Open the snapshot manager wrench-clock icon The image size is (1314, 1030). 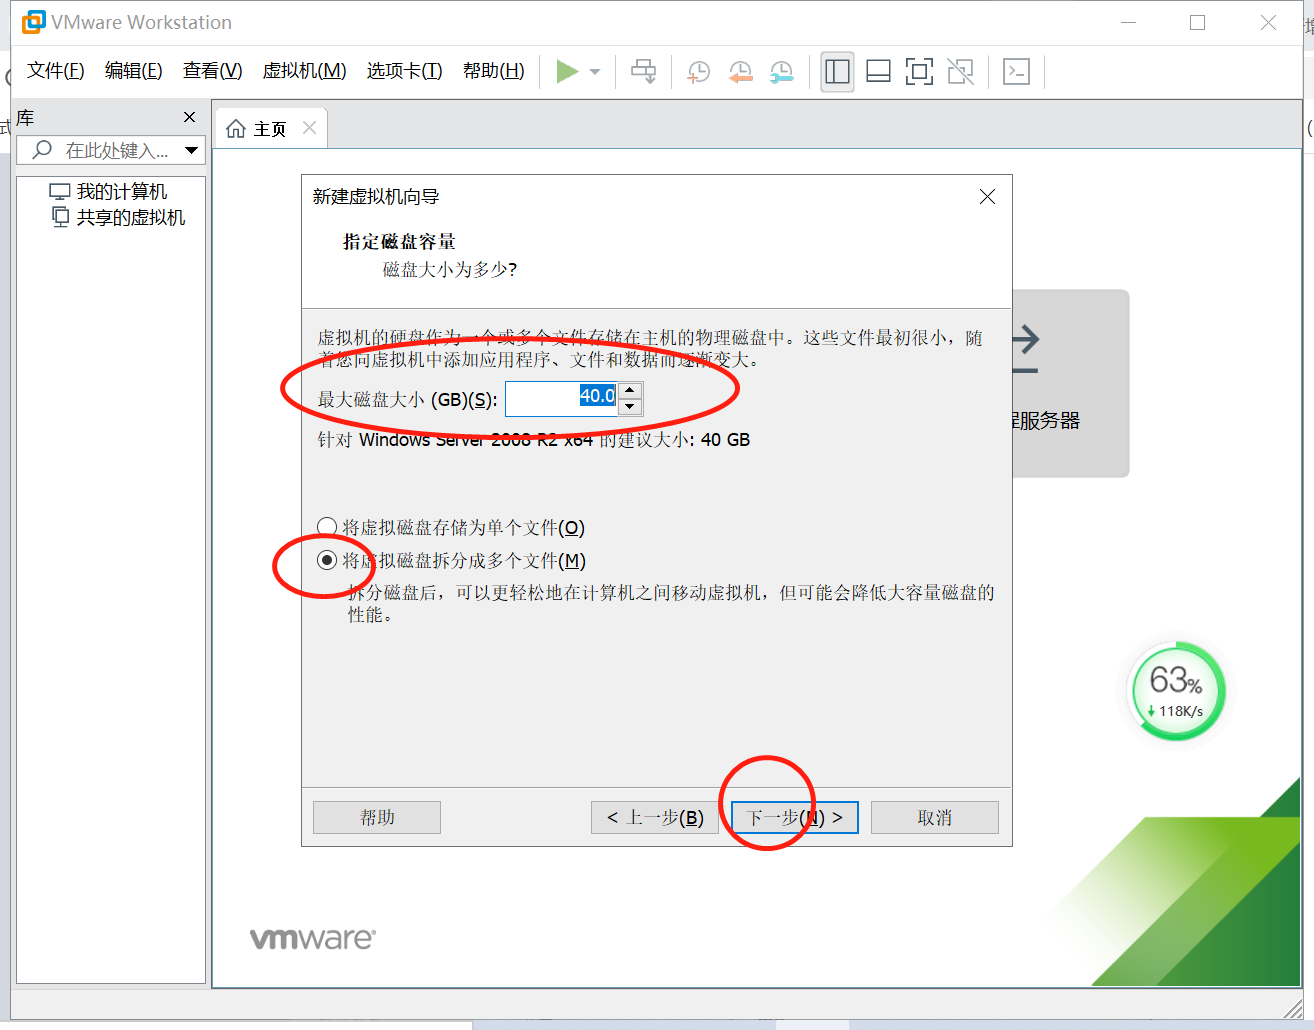781,71
